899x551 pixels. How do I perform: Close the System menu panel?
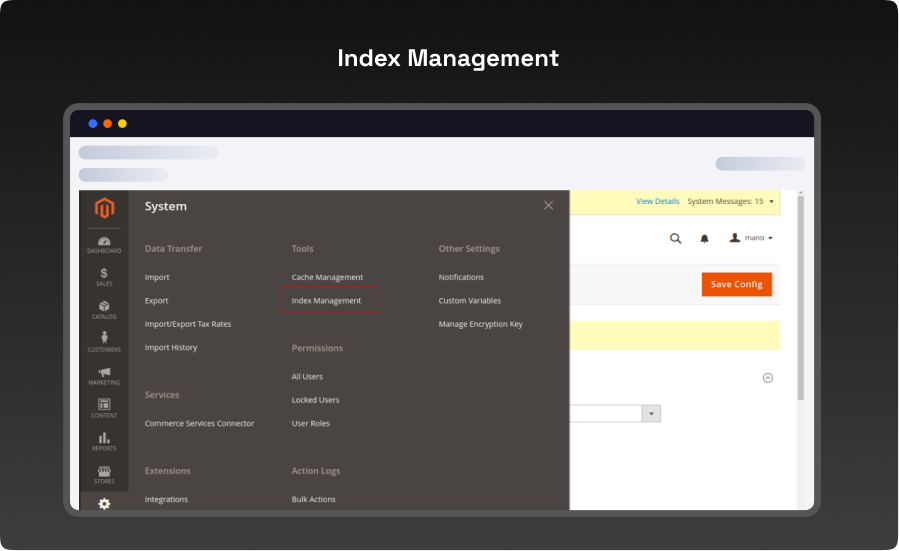548,205
